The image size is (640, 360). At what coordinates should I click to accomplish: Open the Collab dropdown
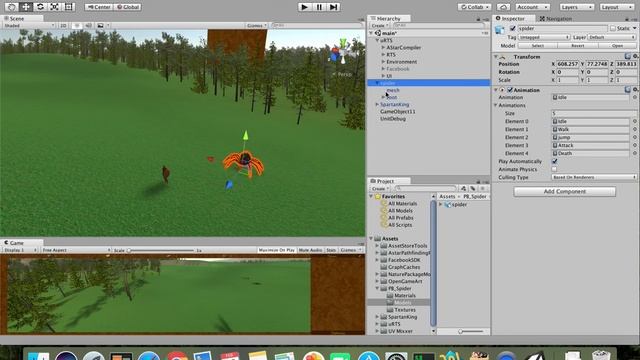474,7
